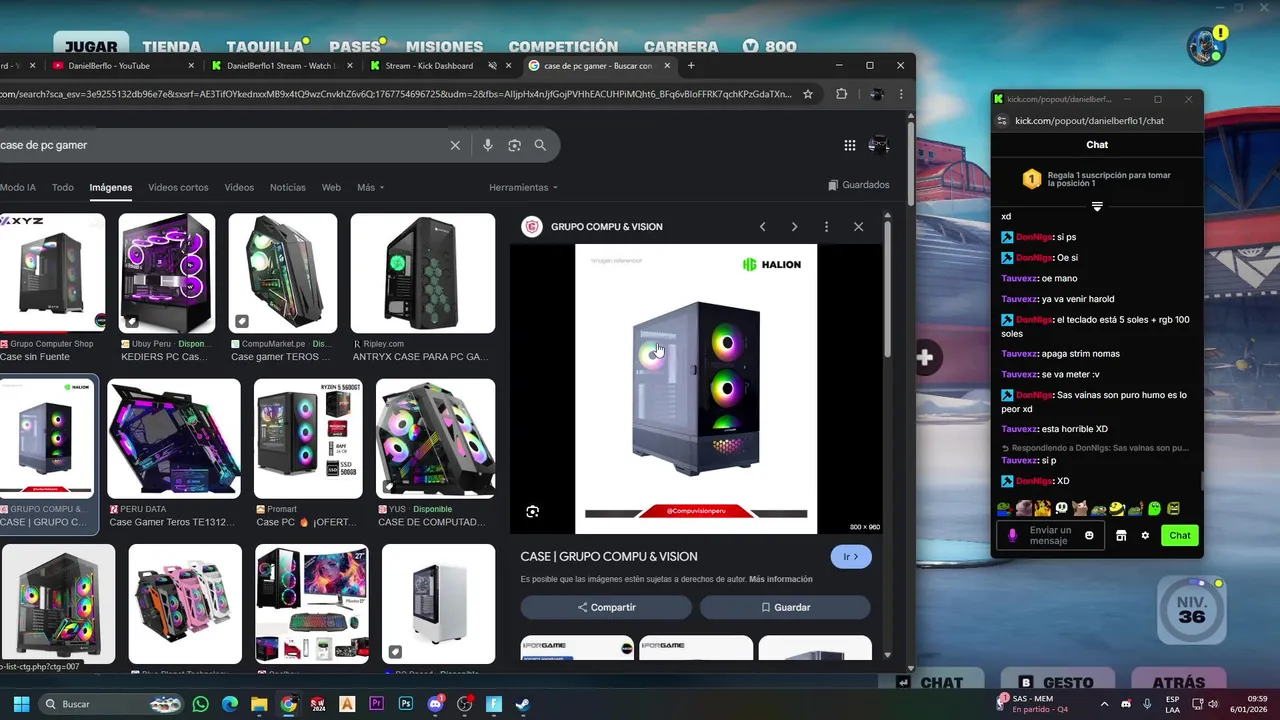Open the Web search filter
Viewport: 1280px width, 720px height.
pos(331,187)
